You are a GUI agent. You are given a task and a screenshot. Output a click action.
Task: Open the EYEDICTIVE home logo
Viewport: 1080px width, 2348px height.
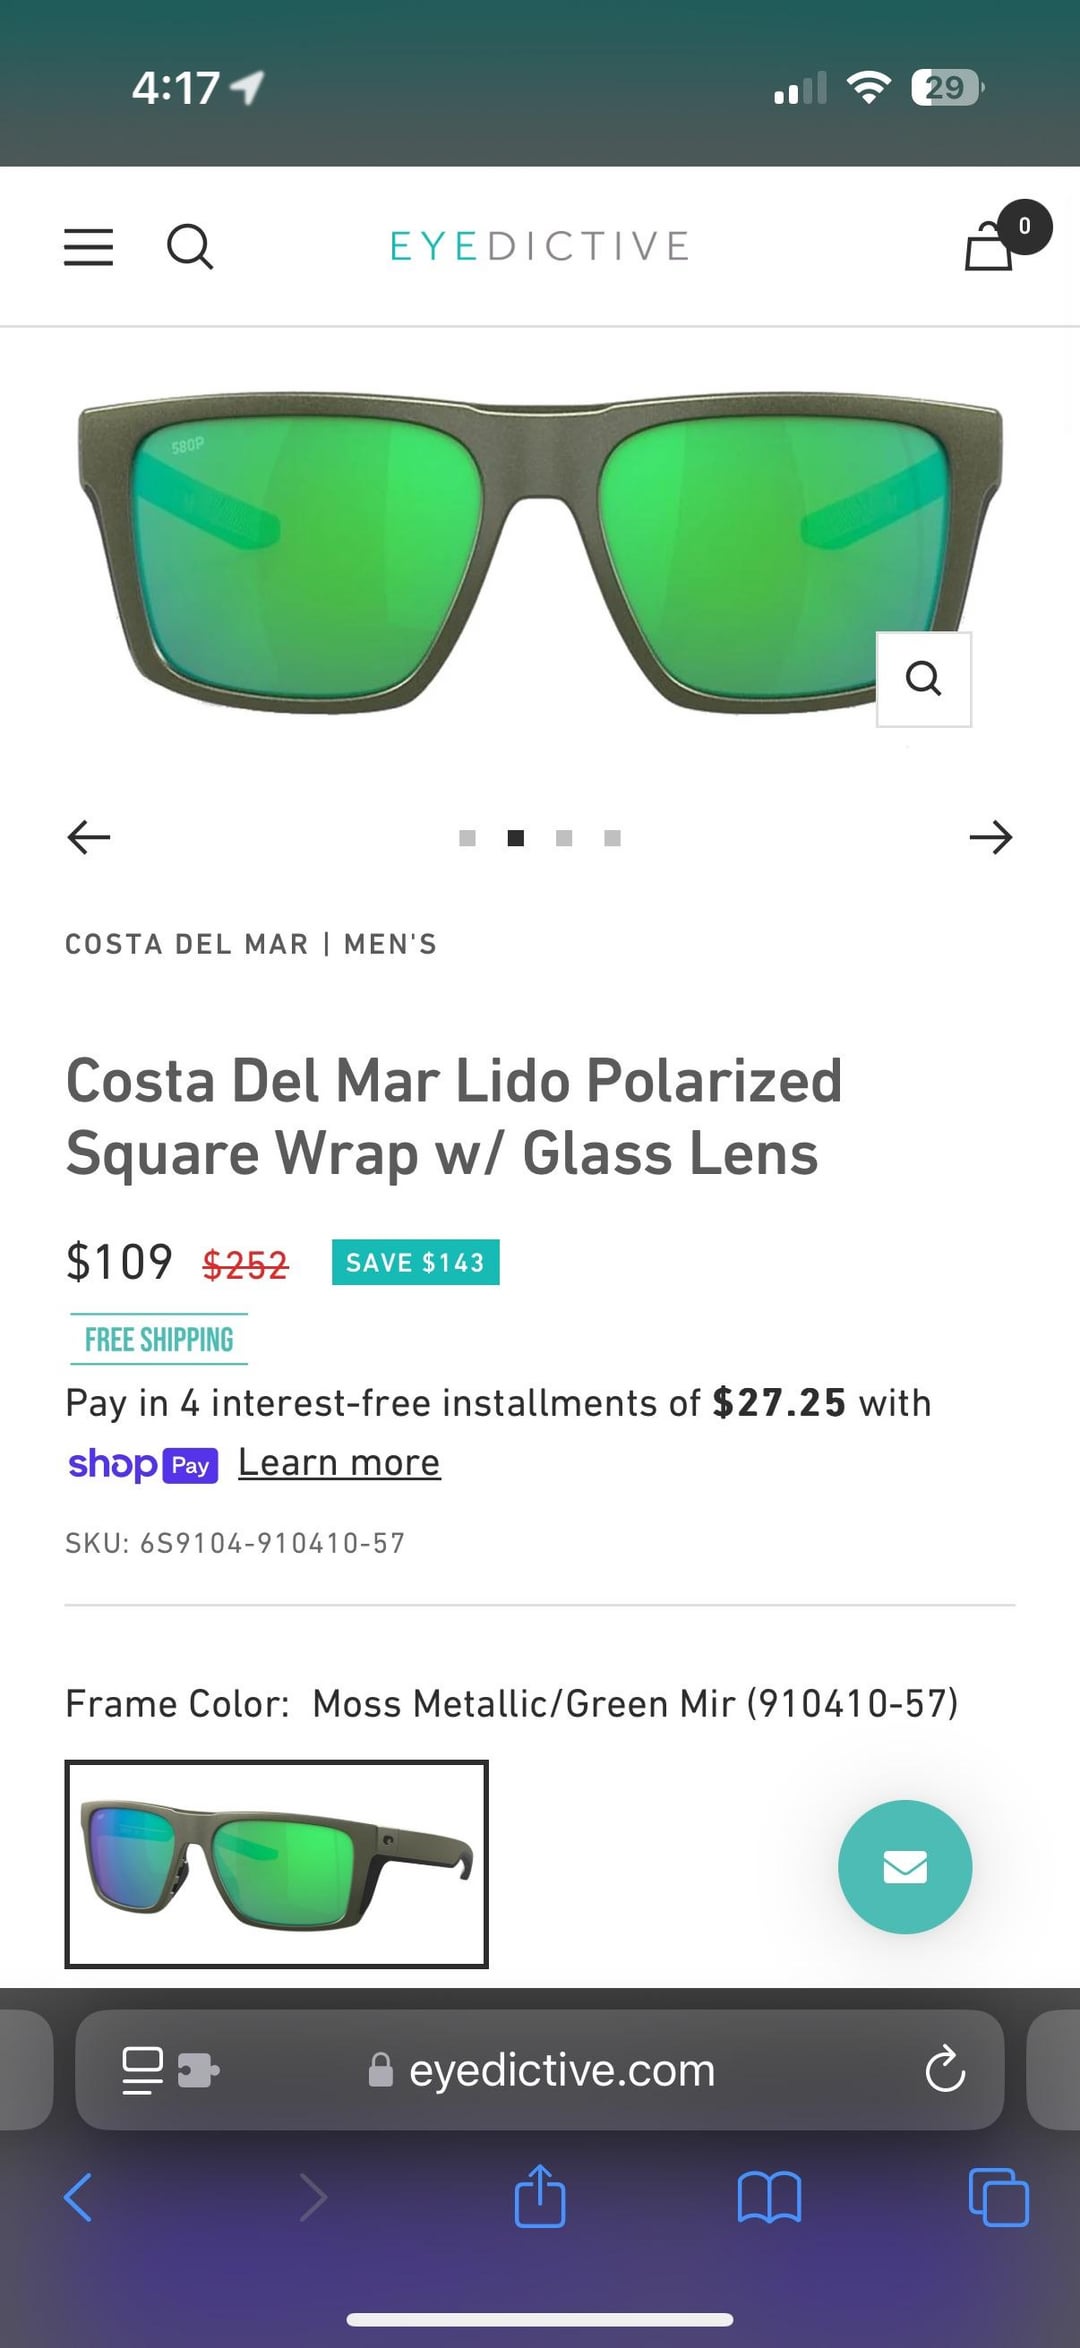tap(540, 246)
